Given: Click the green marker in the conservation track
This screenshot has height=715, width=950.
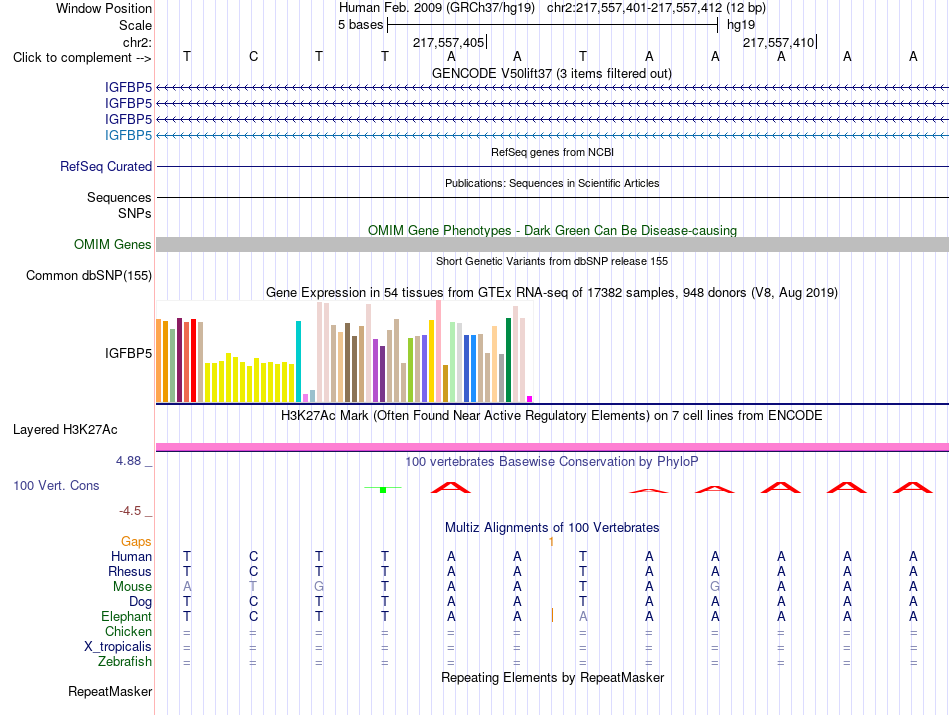Looking at the screenshot, I should (383, 490).
